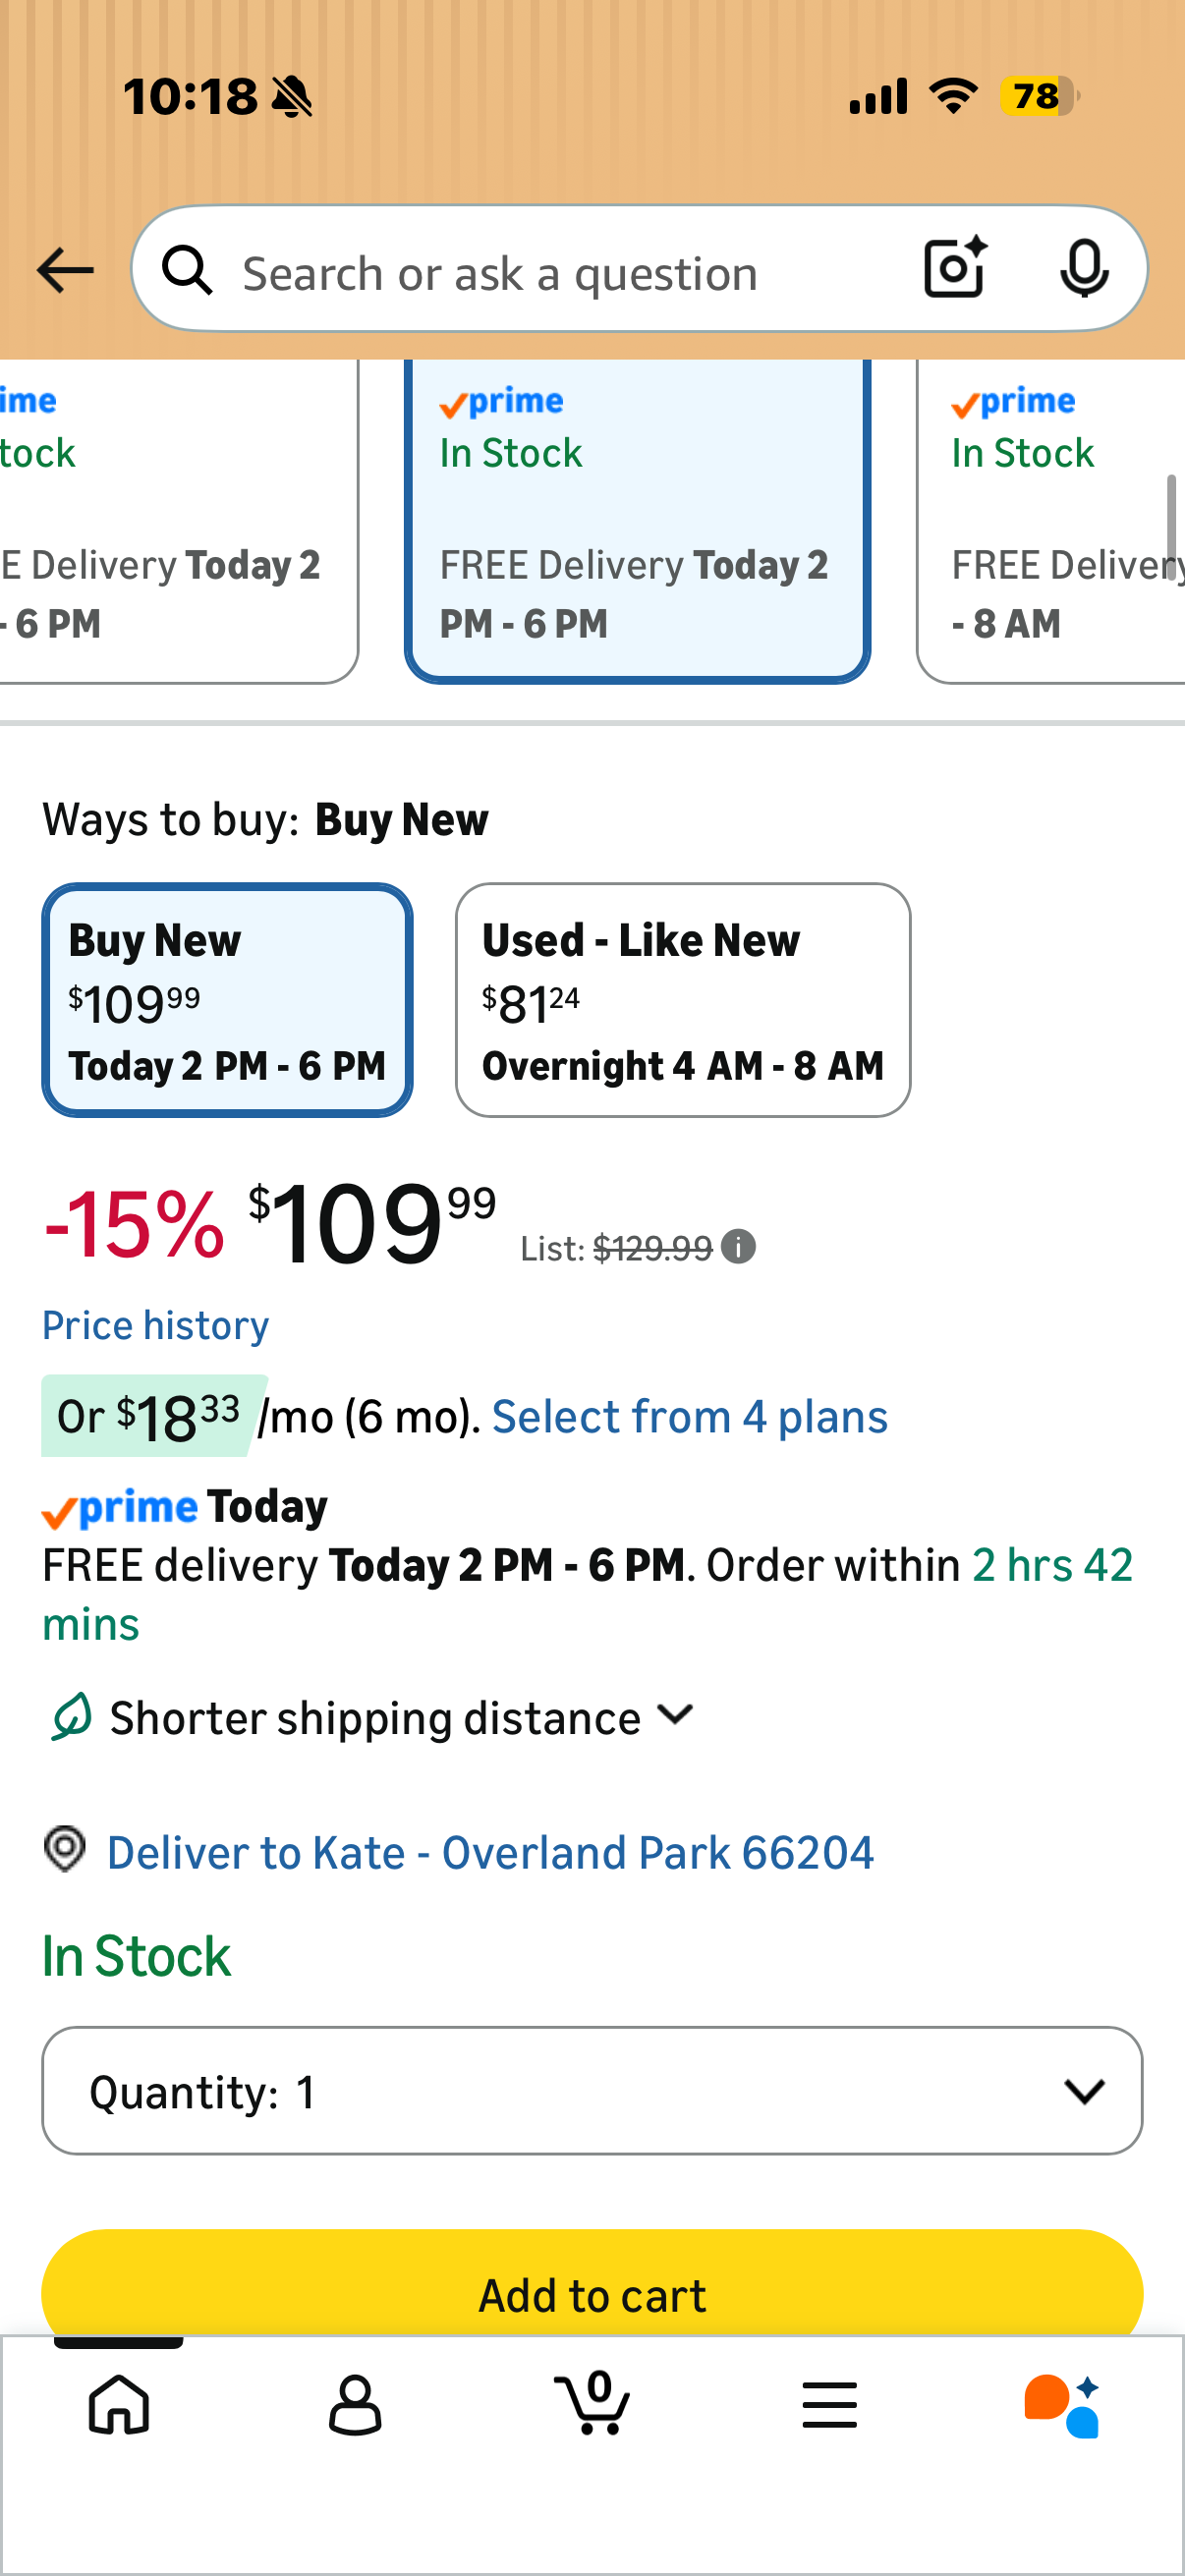The image size is (1185, 2576).
Task: Open camera lens search icon
Action: pyautogui.click(x=956, y=269)
